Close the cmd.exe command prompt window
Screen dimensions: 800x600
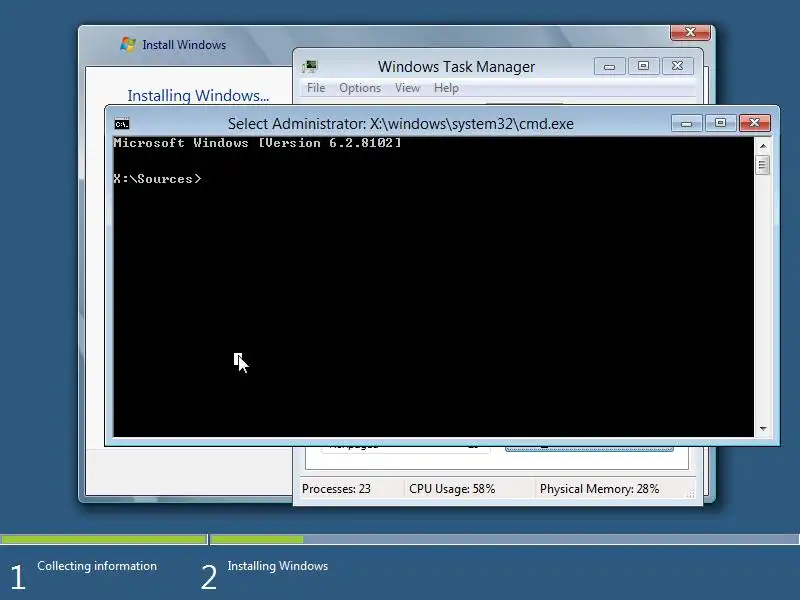tap(754, 123)
